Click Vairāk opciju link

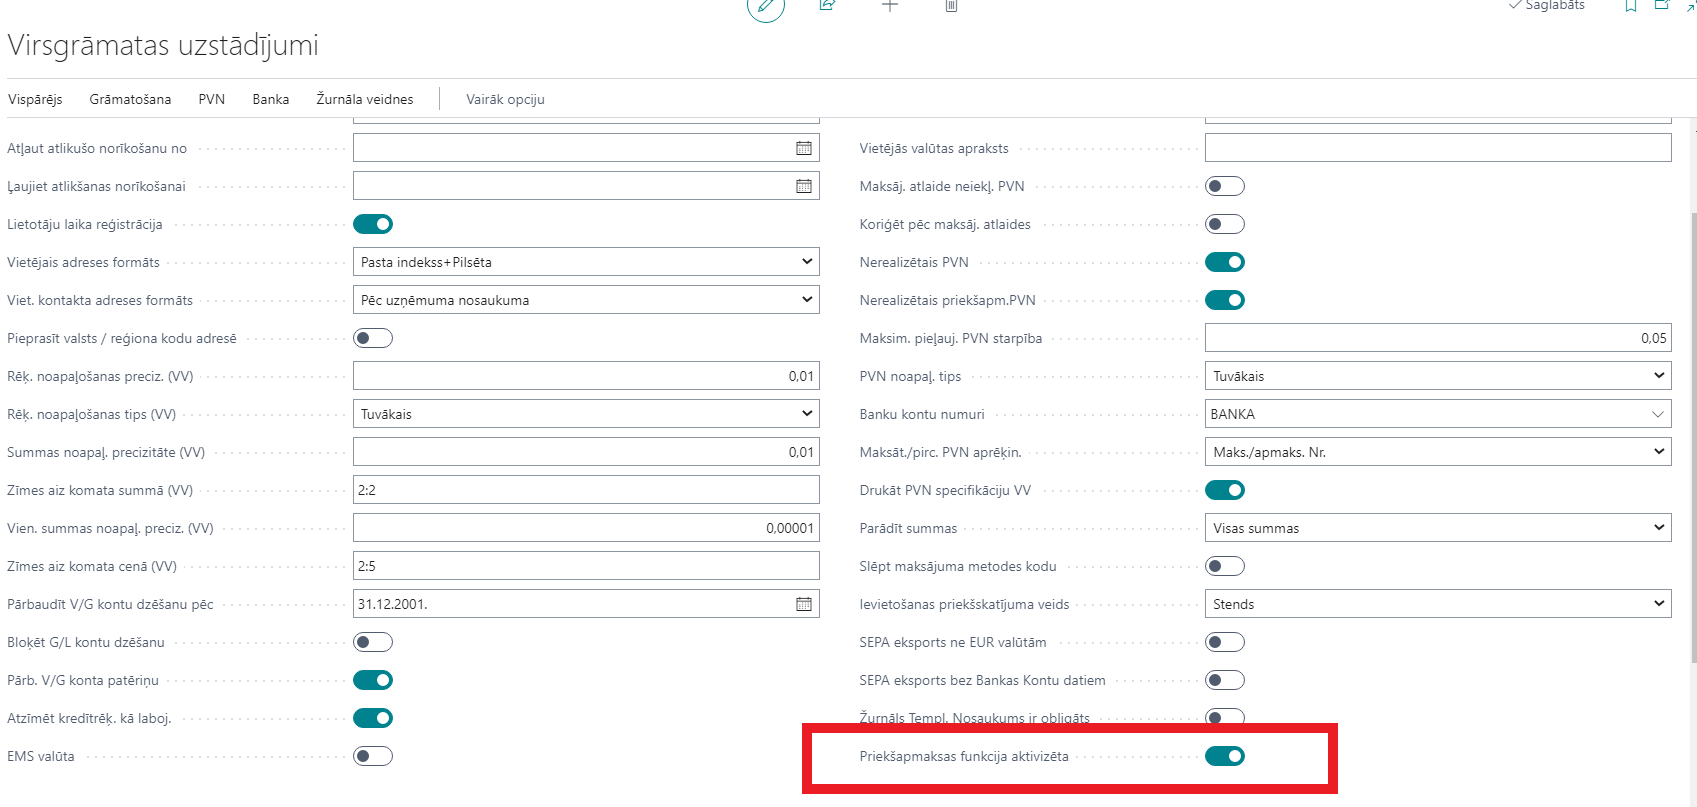pyautogui.click(x=505, y=99)
